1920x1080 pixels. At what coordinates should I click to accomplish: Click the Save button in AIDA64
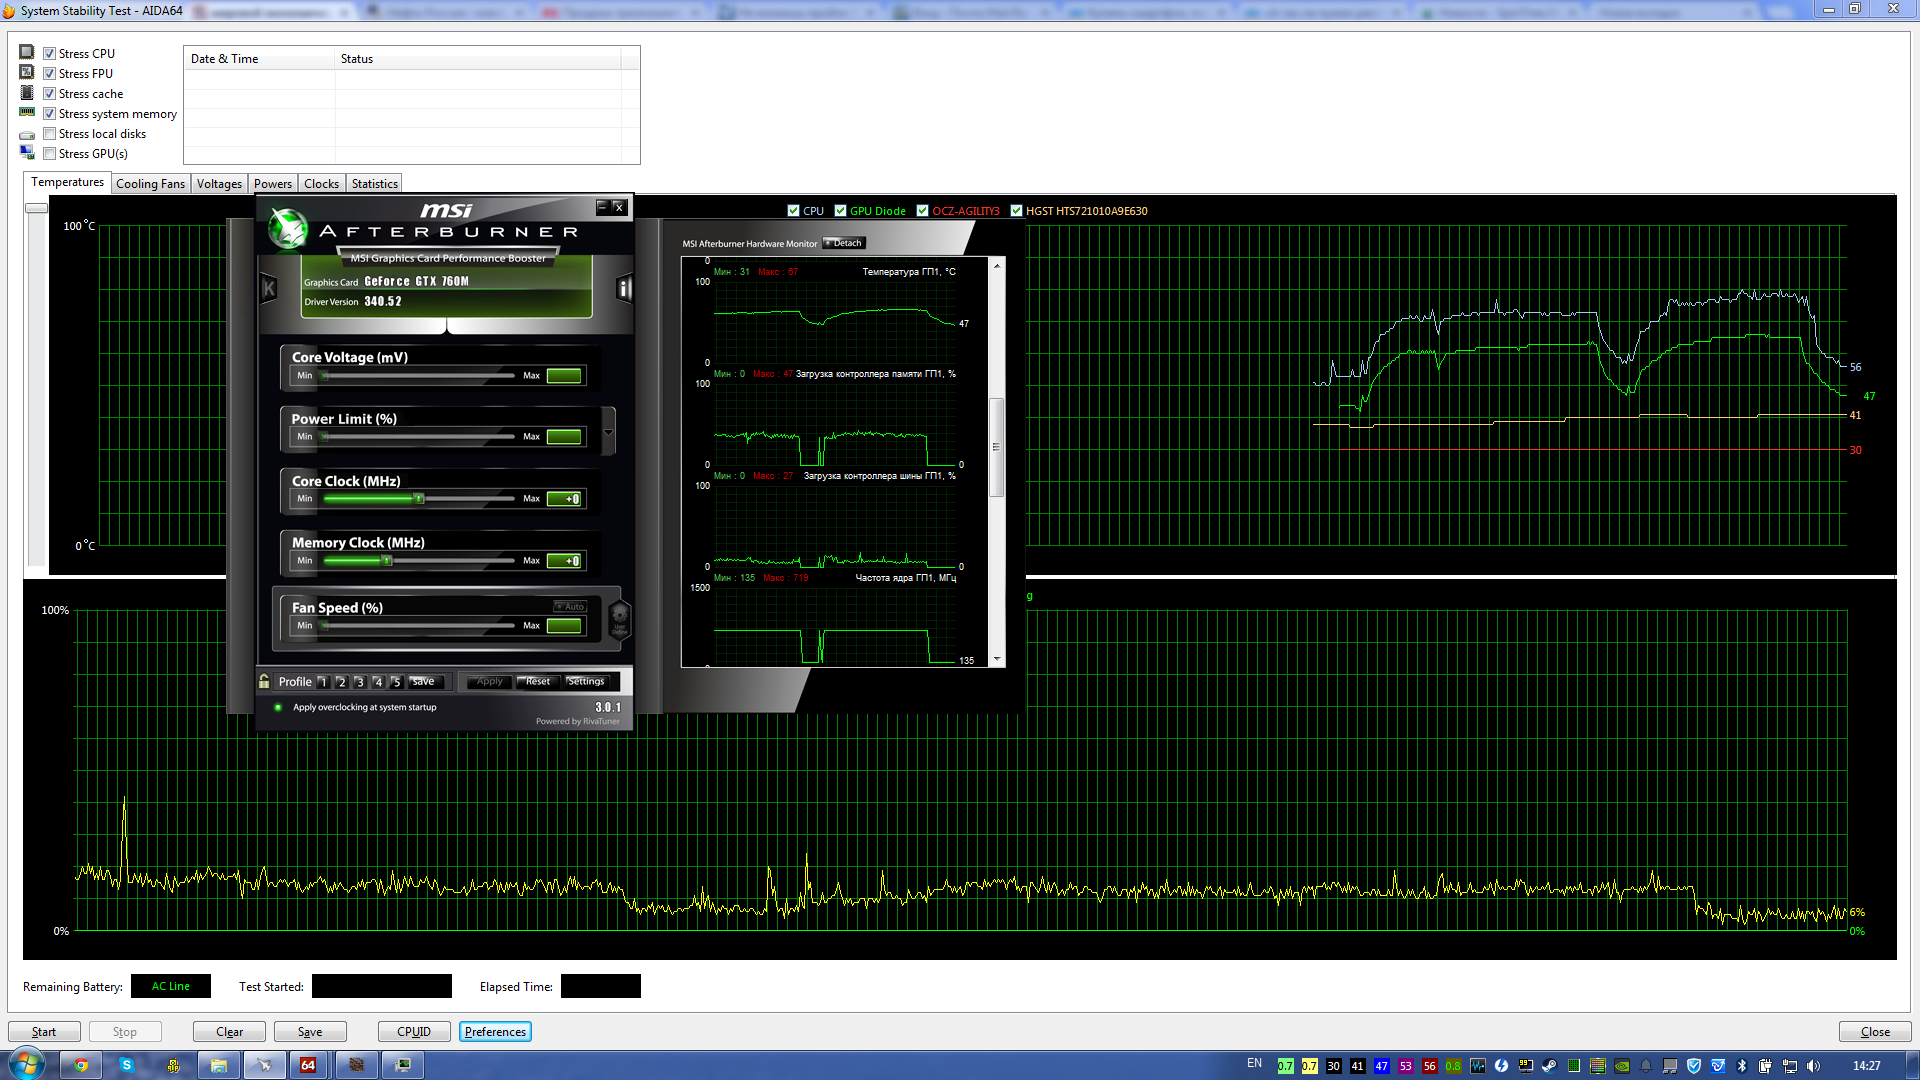tap(310, 1032)
